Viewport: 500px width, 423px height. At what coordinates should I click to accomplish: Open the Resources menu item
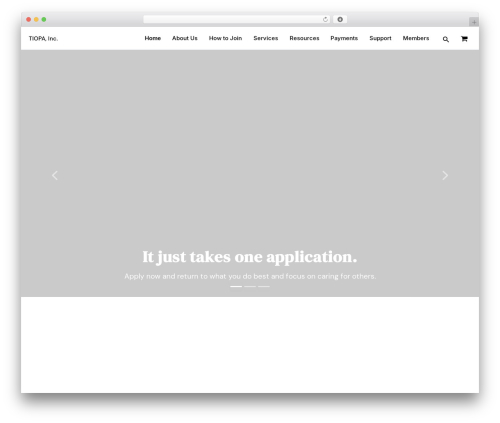pyautogui.click(x=304, y=38)
